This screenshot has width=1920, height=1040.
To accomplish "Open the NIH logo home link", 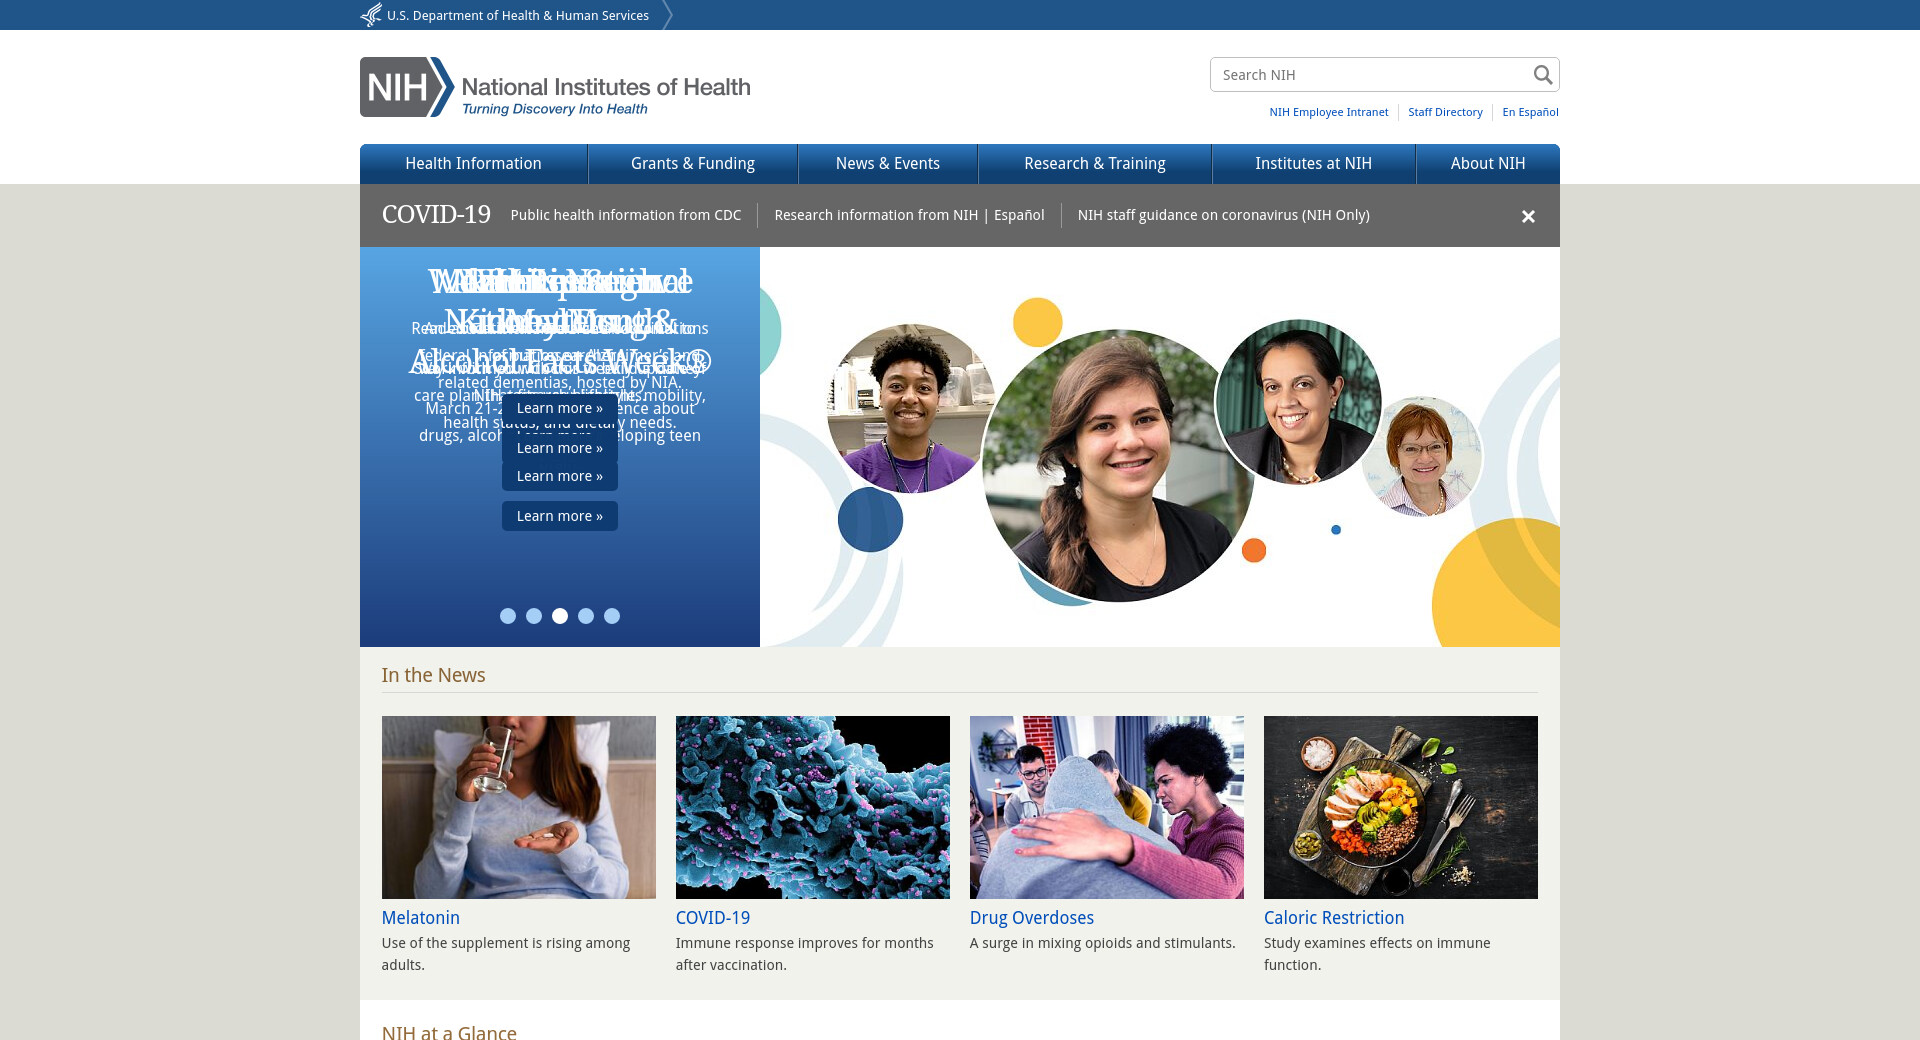I will (555, 87).
